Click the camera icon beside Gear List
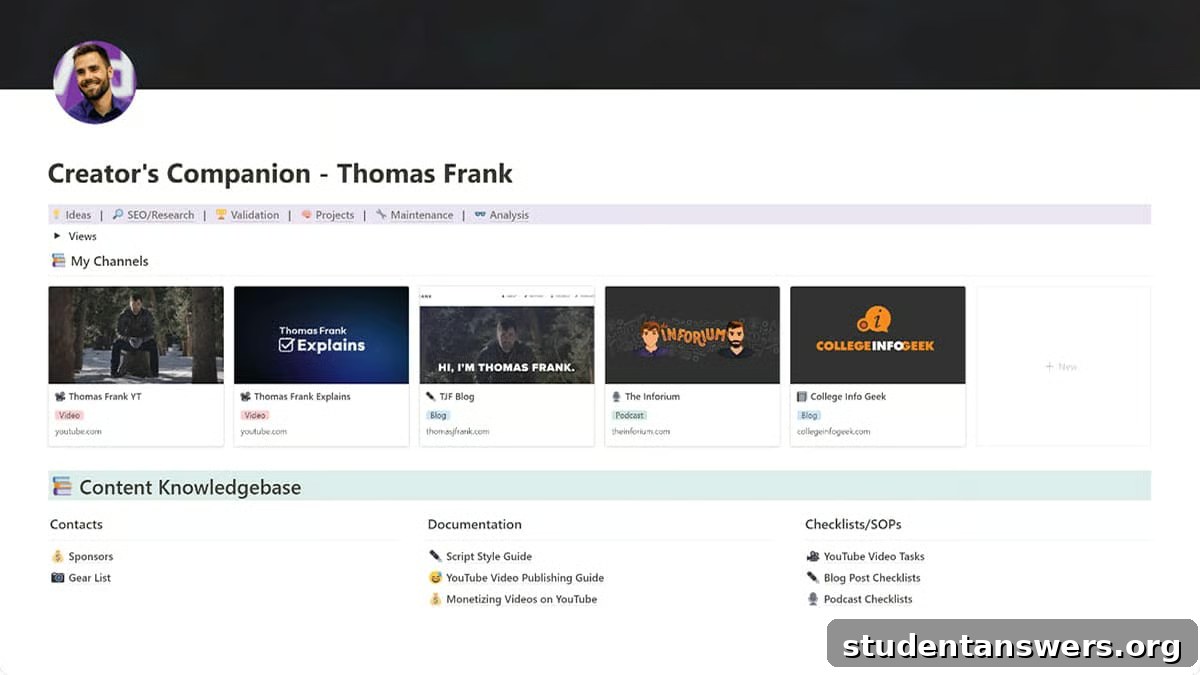 coord(58,578)
